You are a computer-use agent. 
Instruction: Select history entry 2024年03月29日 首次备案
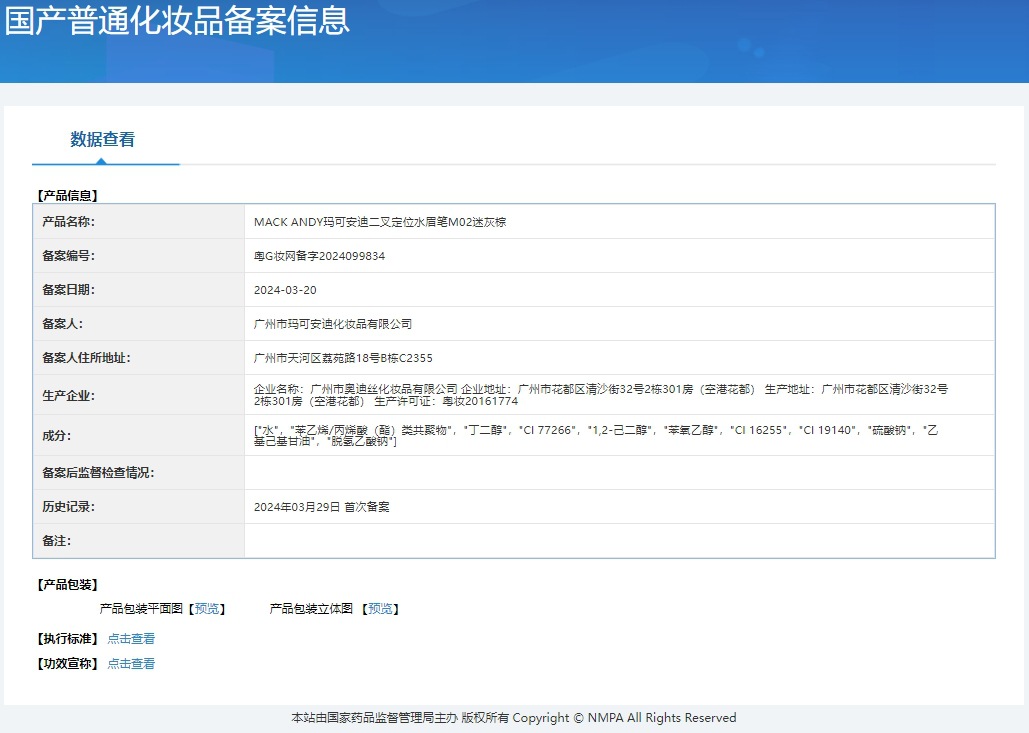(x=322, y=507)
